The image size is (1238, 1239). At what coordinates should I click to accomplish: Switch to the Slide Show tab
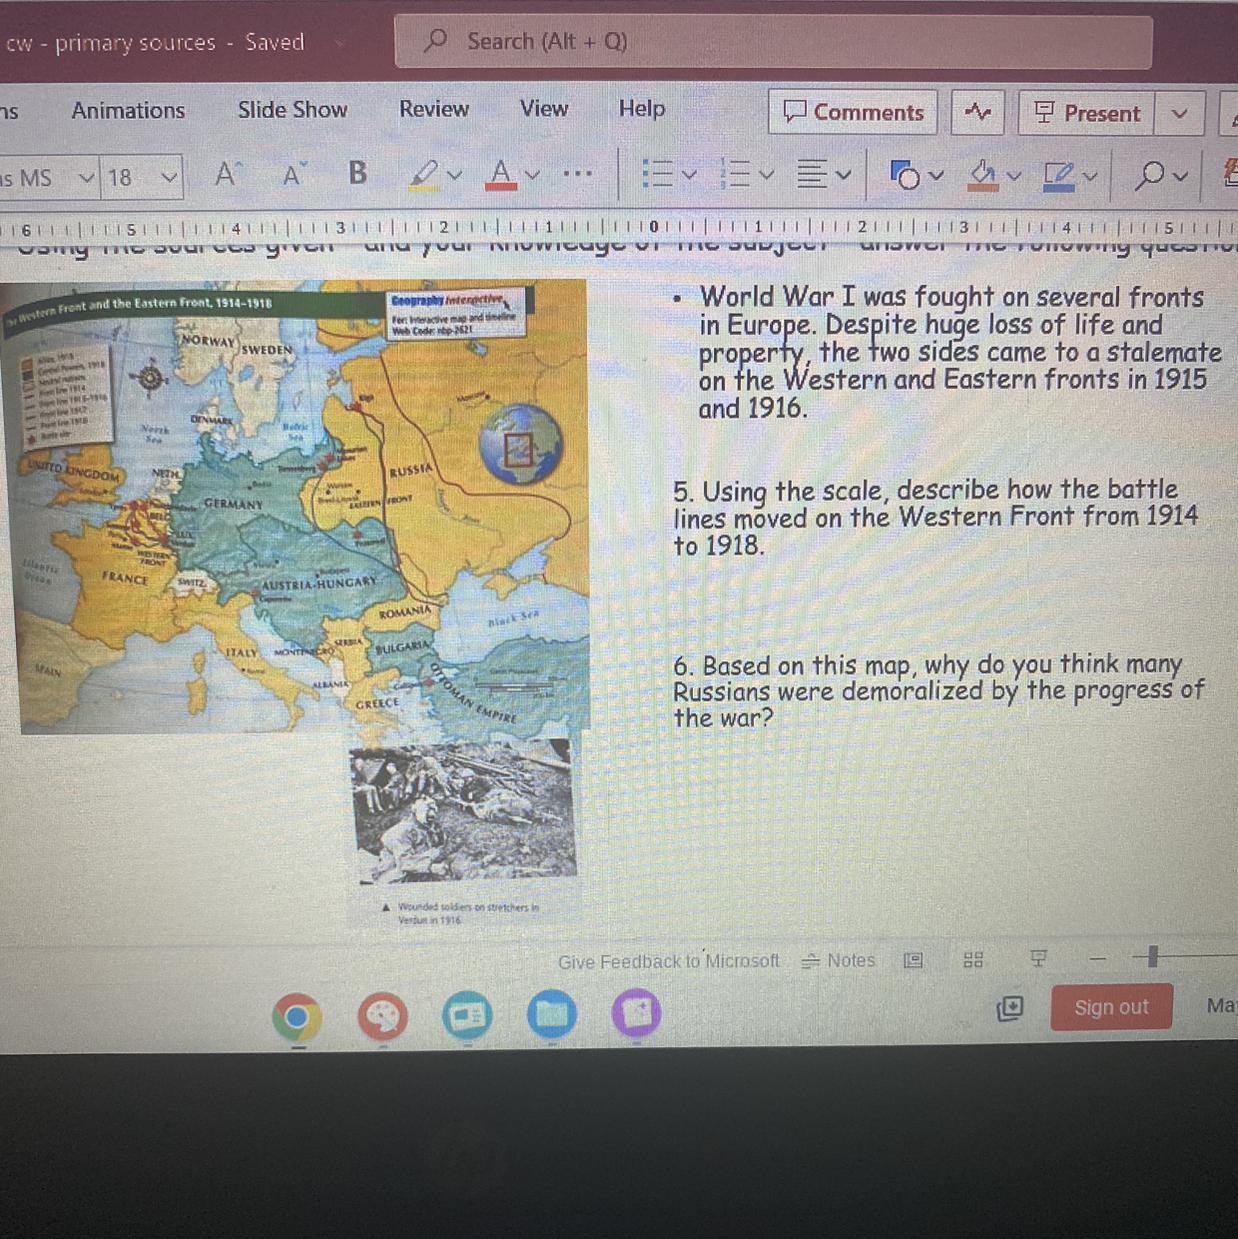pyautogui.click(x=292, y=110)
